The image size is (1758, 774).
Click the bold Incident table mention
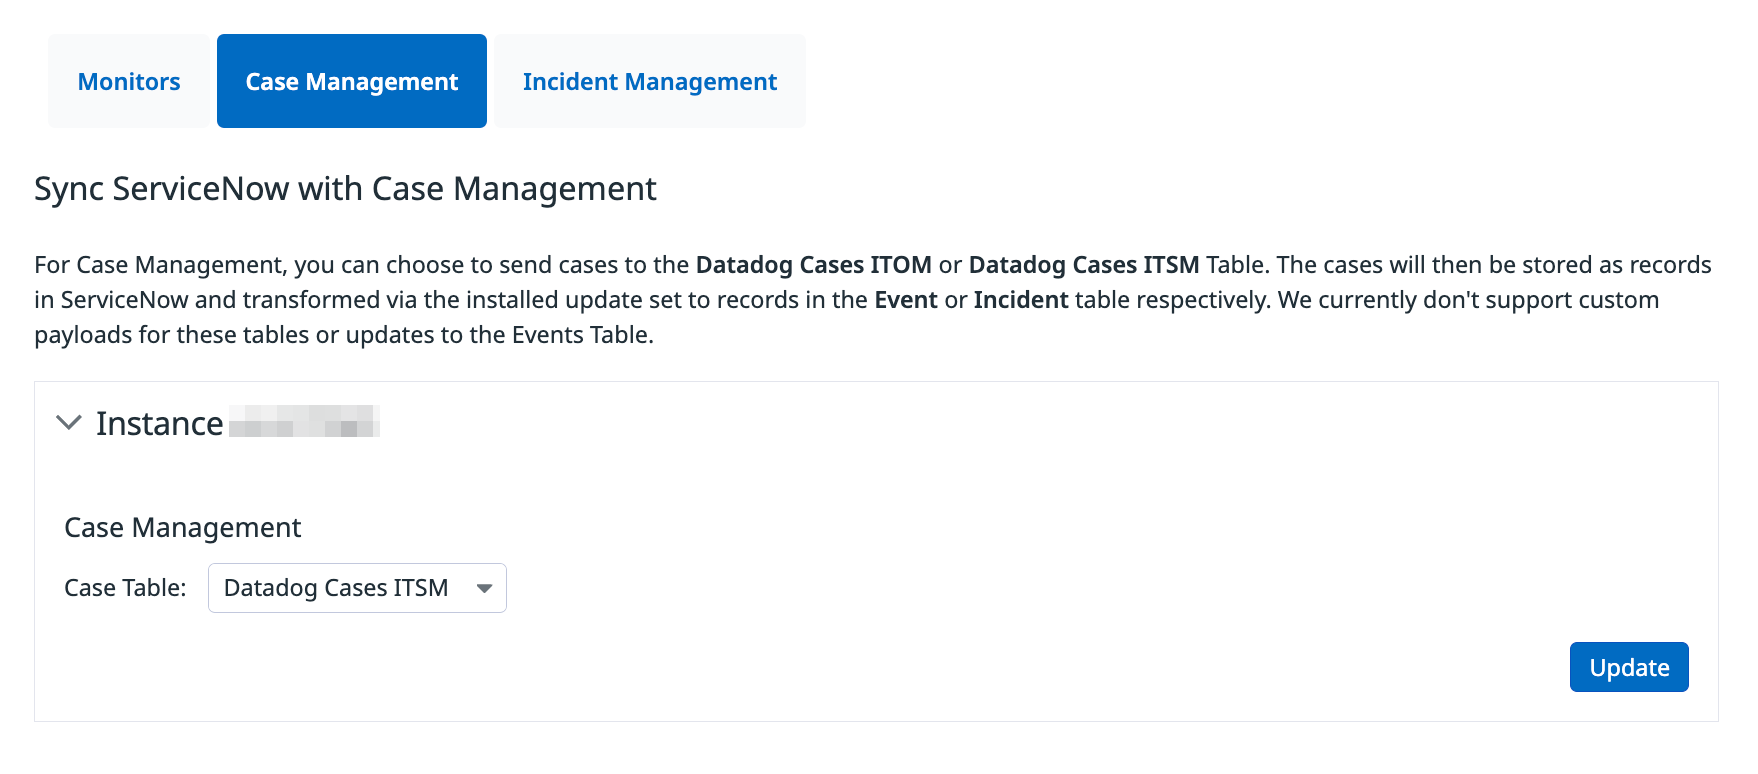(x=1021, y=300)
